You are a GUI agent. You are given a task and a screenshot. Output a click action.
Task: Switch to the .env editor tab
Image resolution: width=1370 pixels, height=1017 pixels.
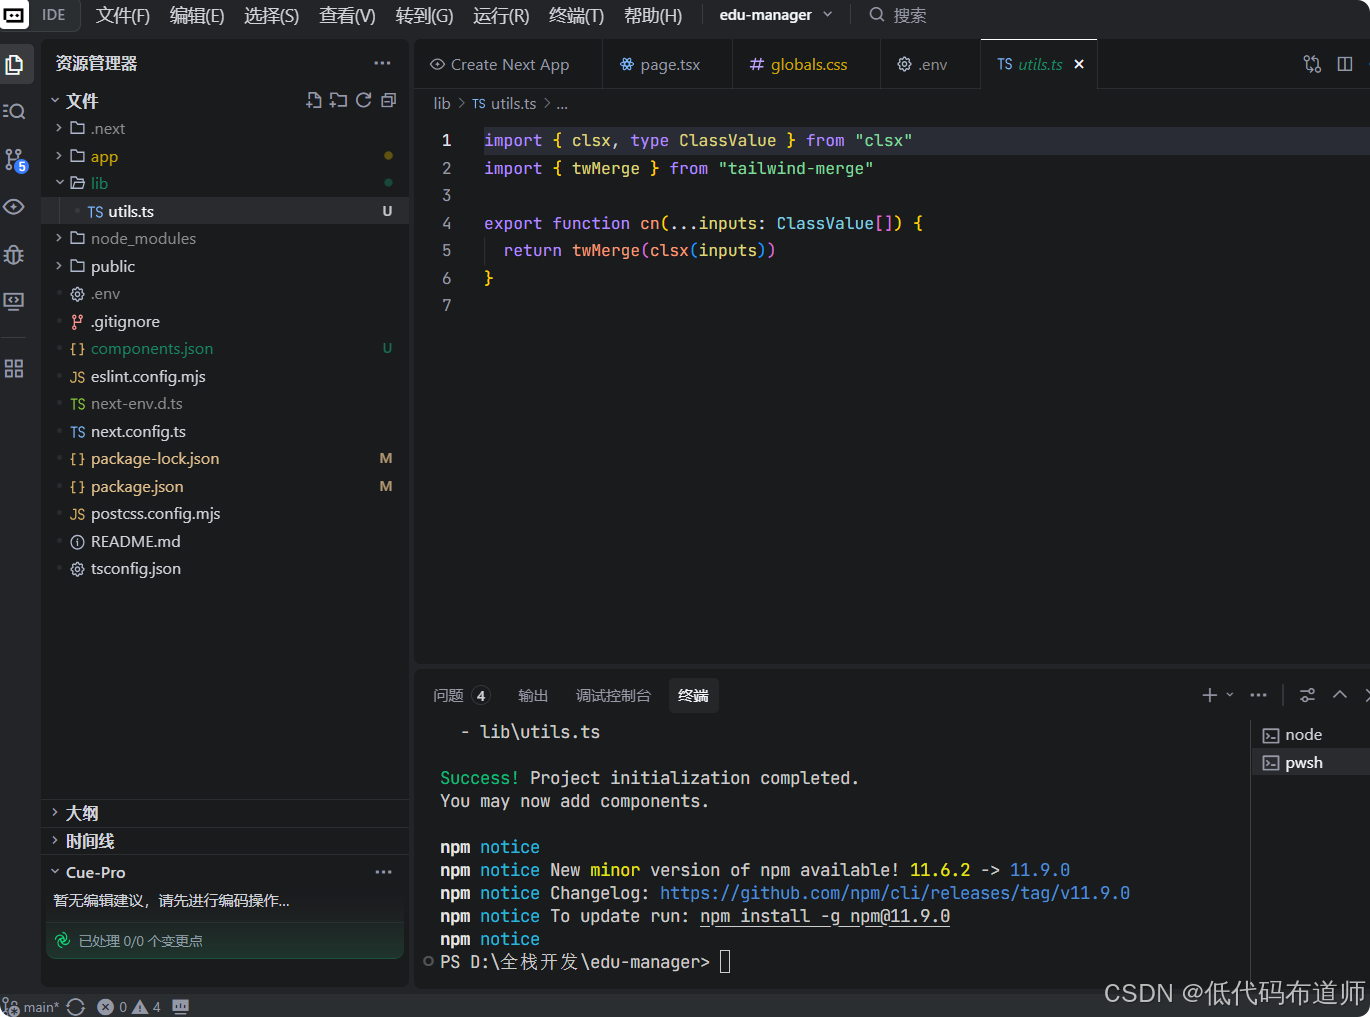click(x=931, y=64)
